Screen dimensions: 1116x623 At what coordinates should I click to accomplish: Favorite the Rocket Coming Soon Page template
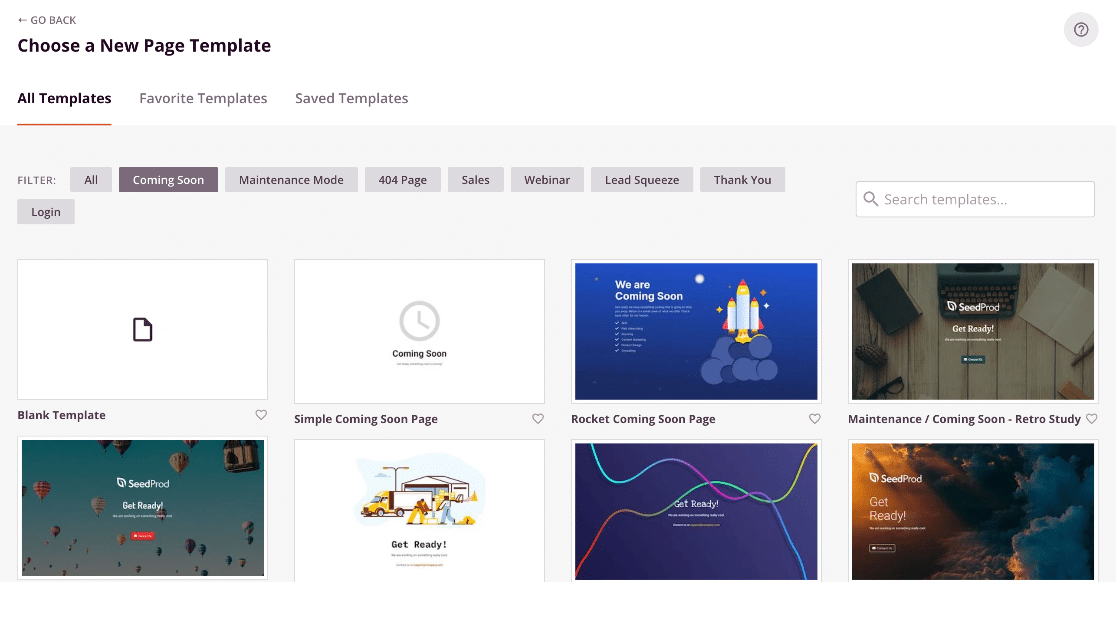(x=814, y=419)
